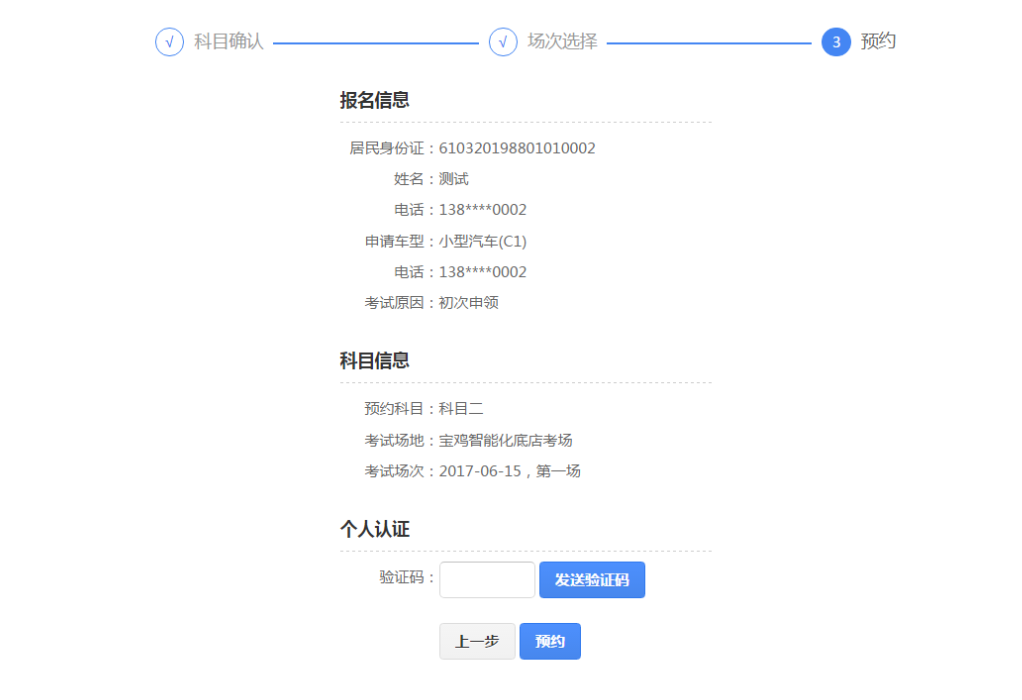This screenshot has width=1022, height=700.
Task: Click the 科目信息 section heading
Action: [x=375, y=361]
